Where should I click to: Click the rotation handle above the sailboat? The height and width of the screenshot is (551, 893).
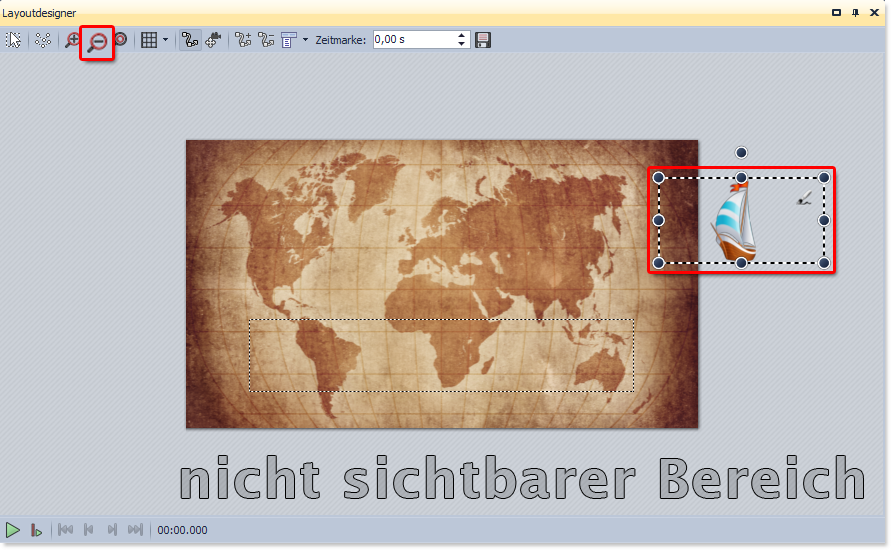point(741,152)
